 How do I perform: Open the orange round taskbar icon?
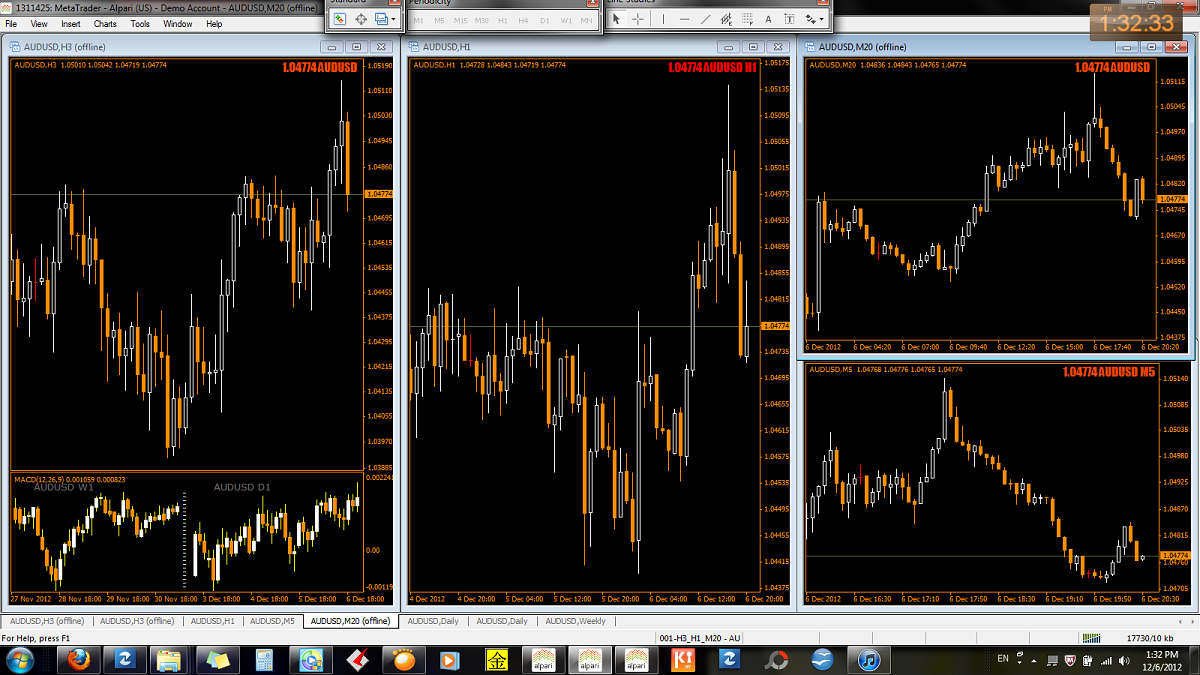coord(403,659)
